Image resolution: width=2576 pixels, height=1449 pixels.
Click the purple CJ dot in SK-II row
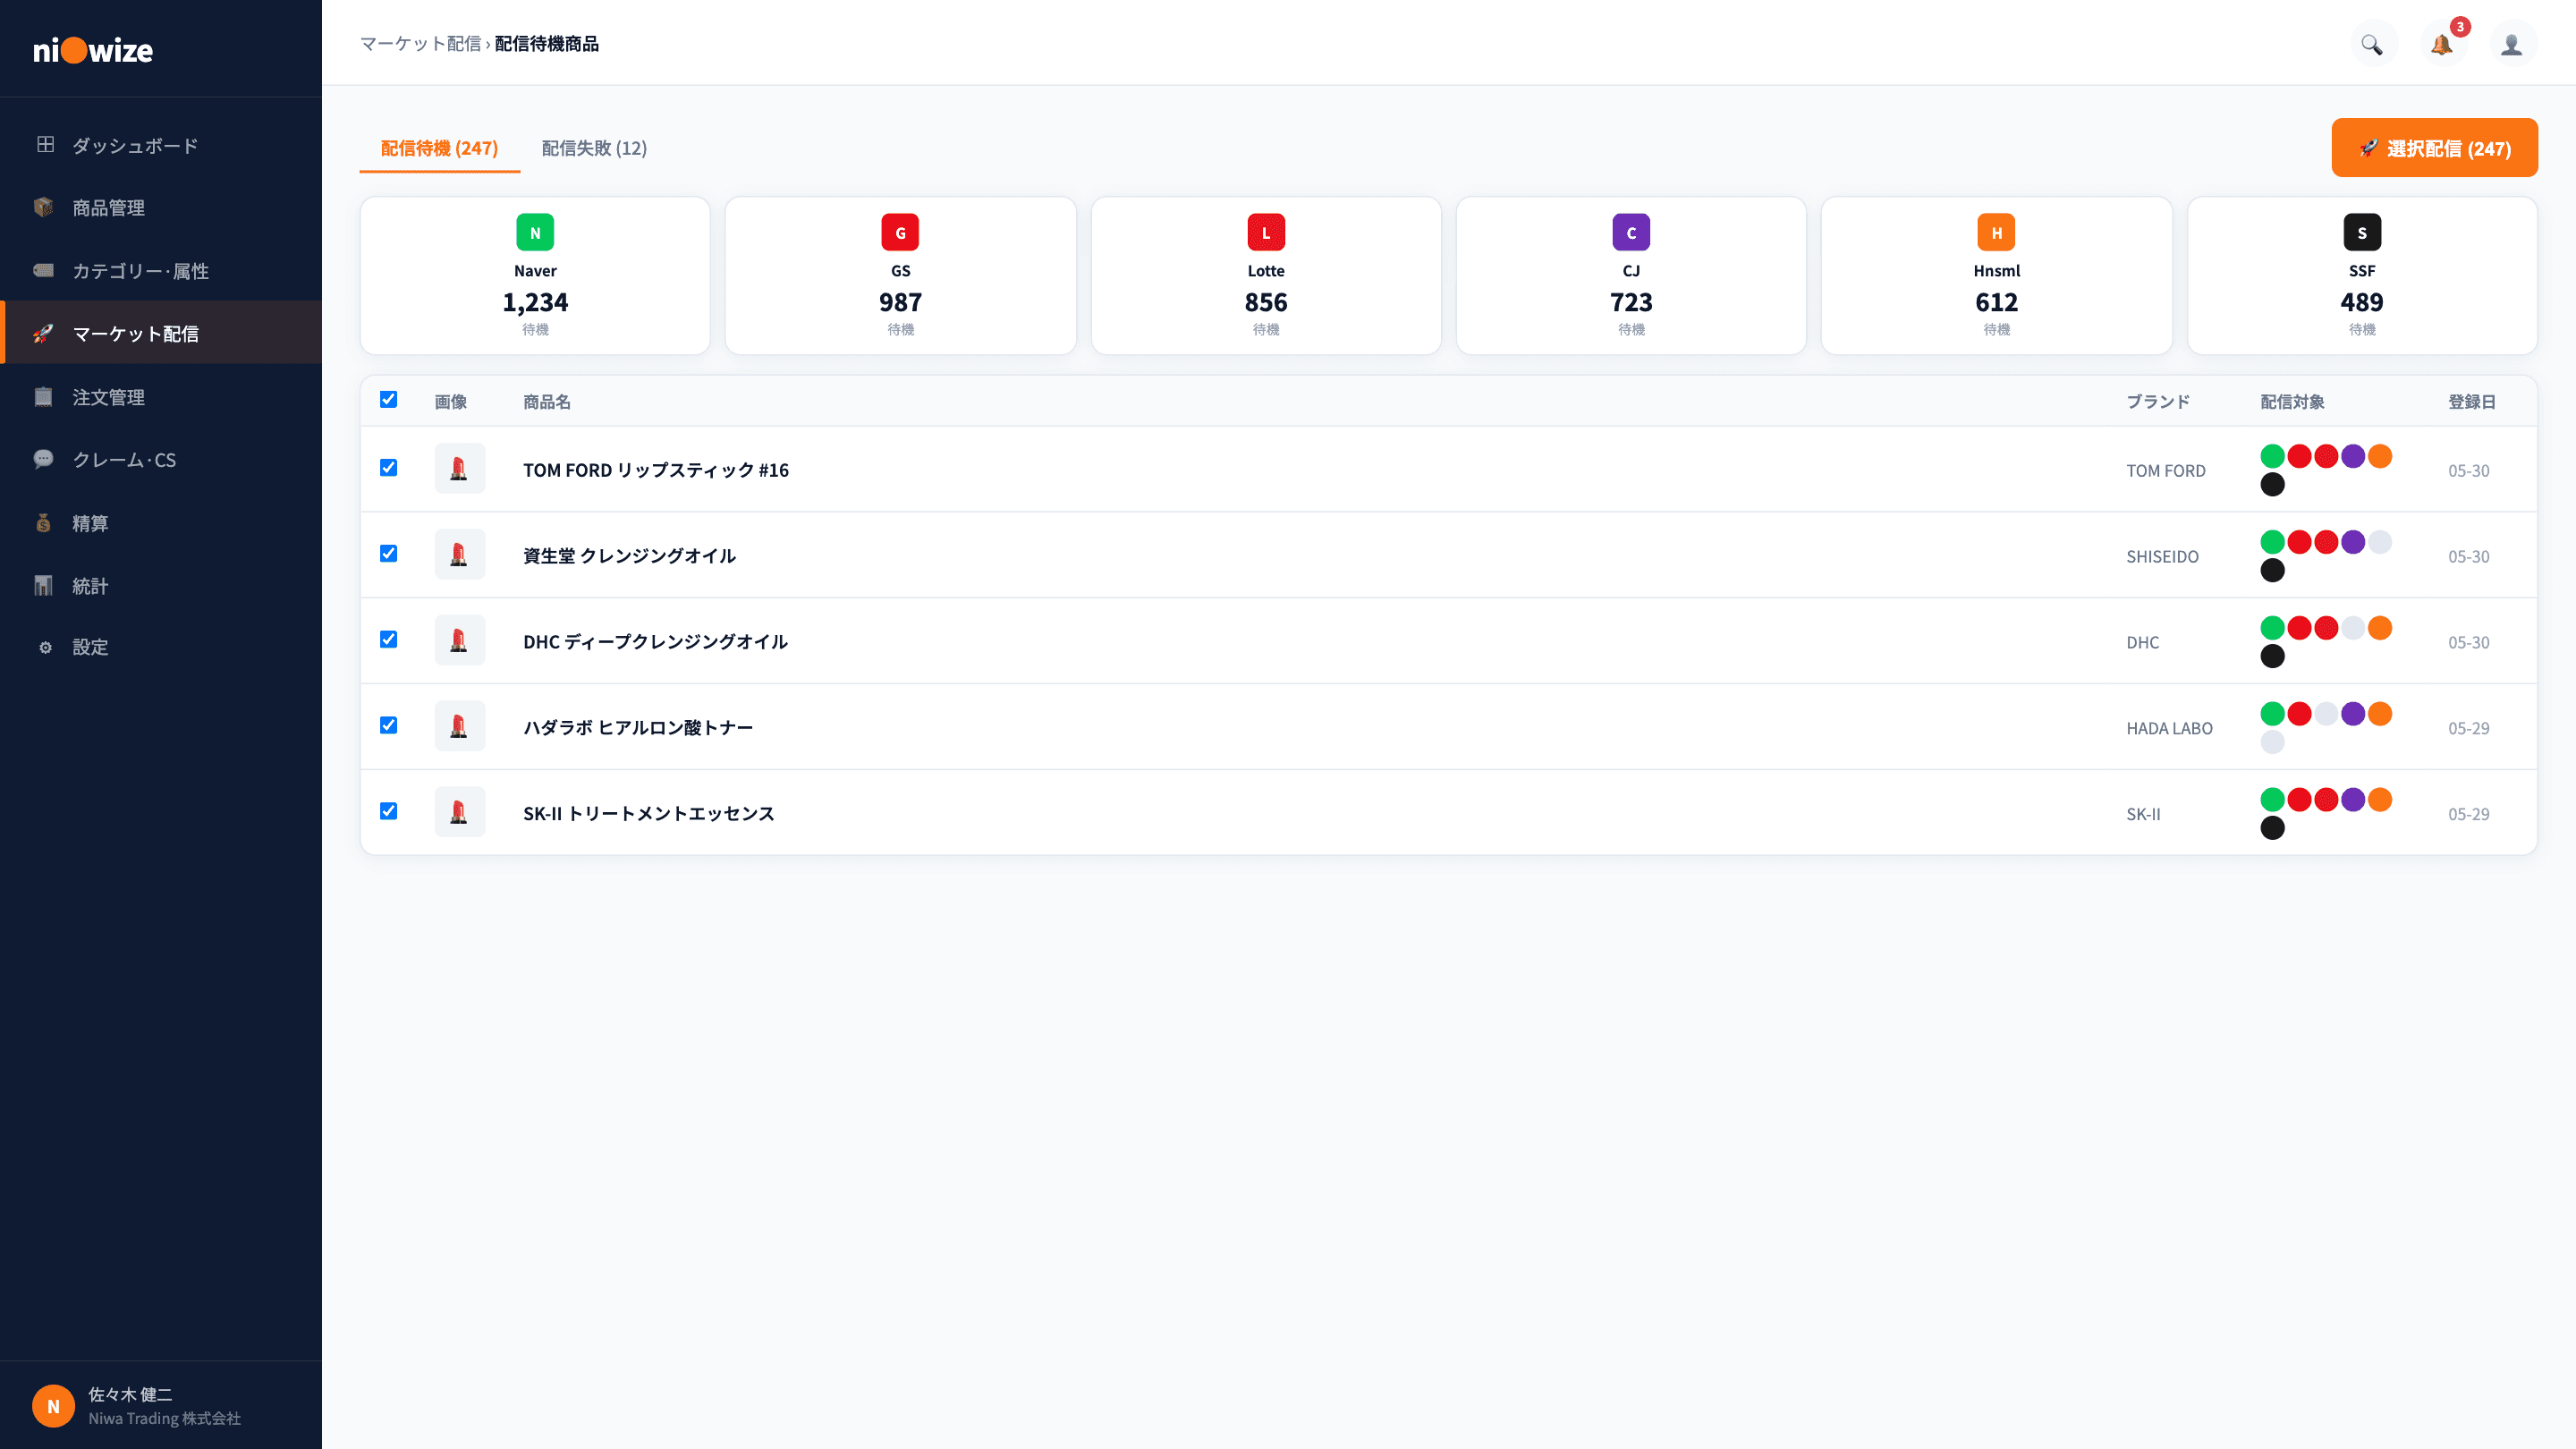click(2353, 800)
